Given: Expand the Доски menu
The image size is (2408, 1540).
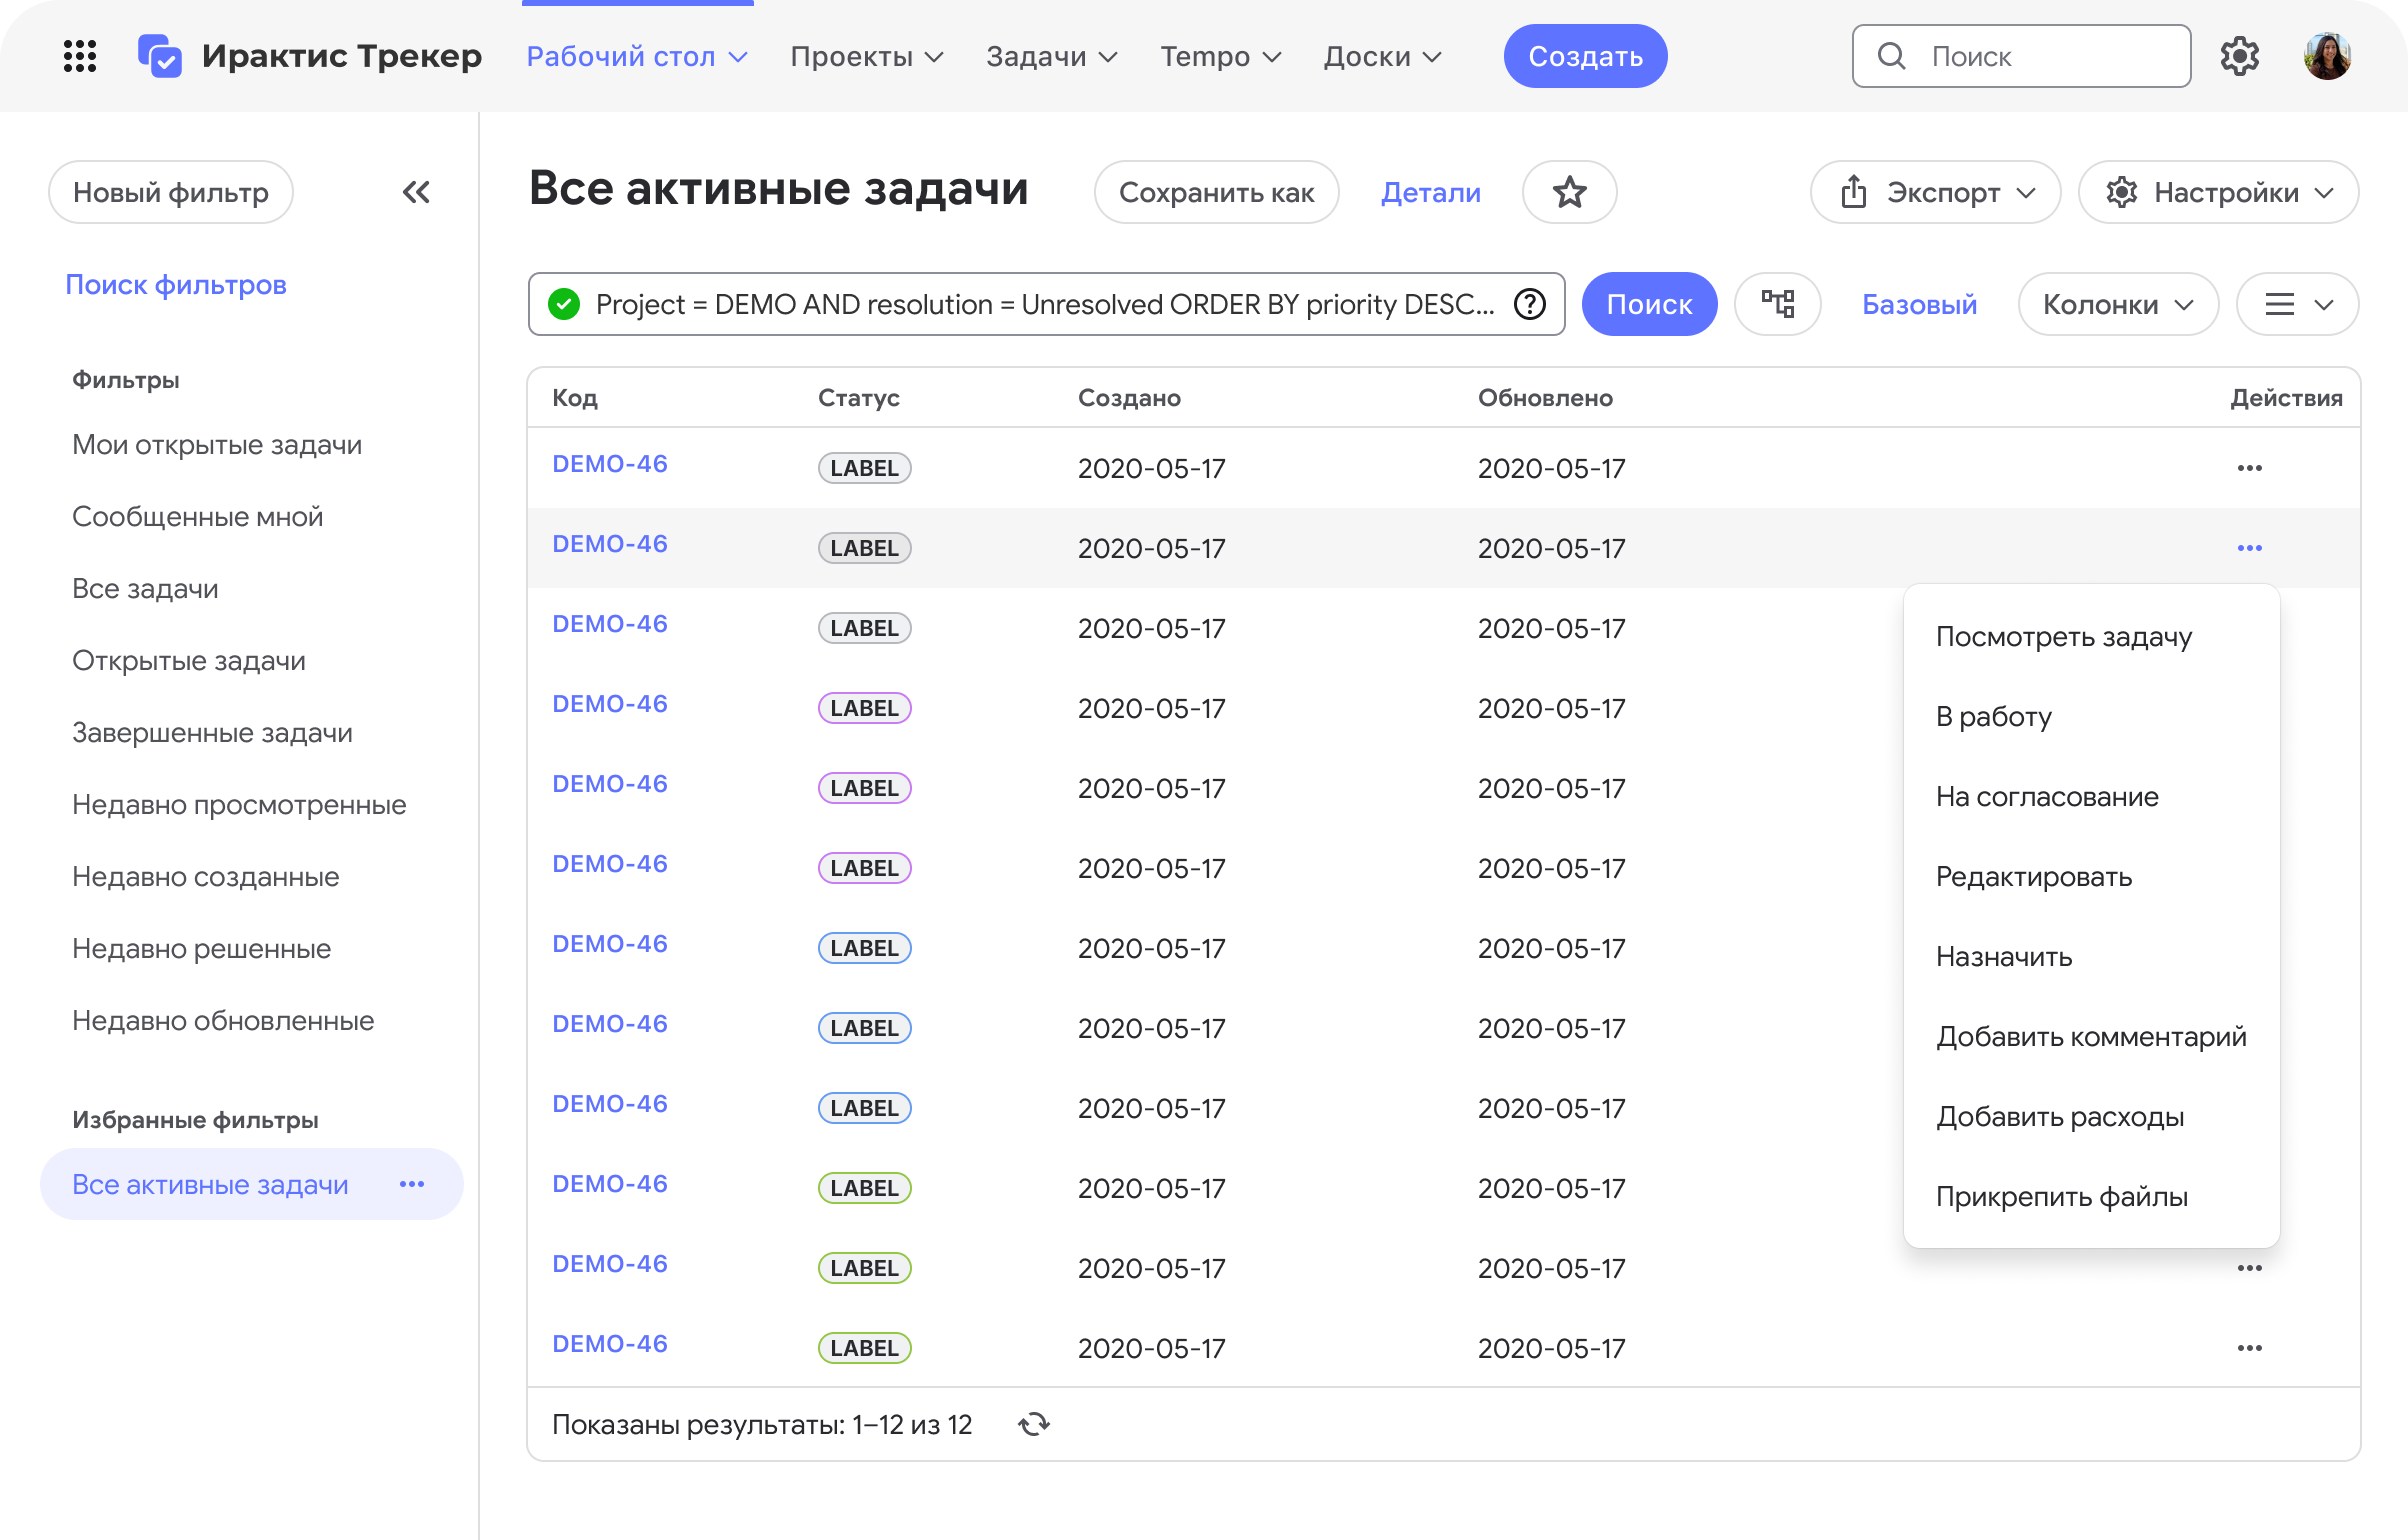Looking at the screenshot, I should (1383, 56).
